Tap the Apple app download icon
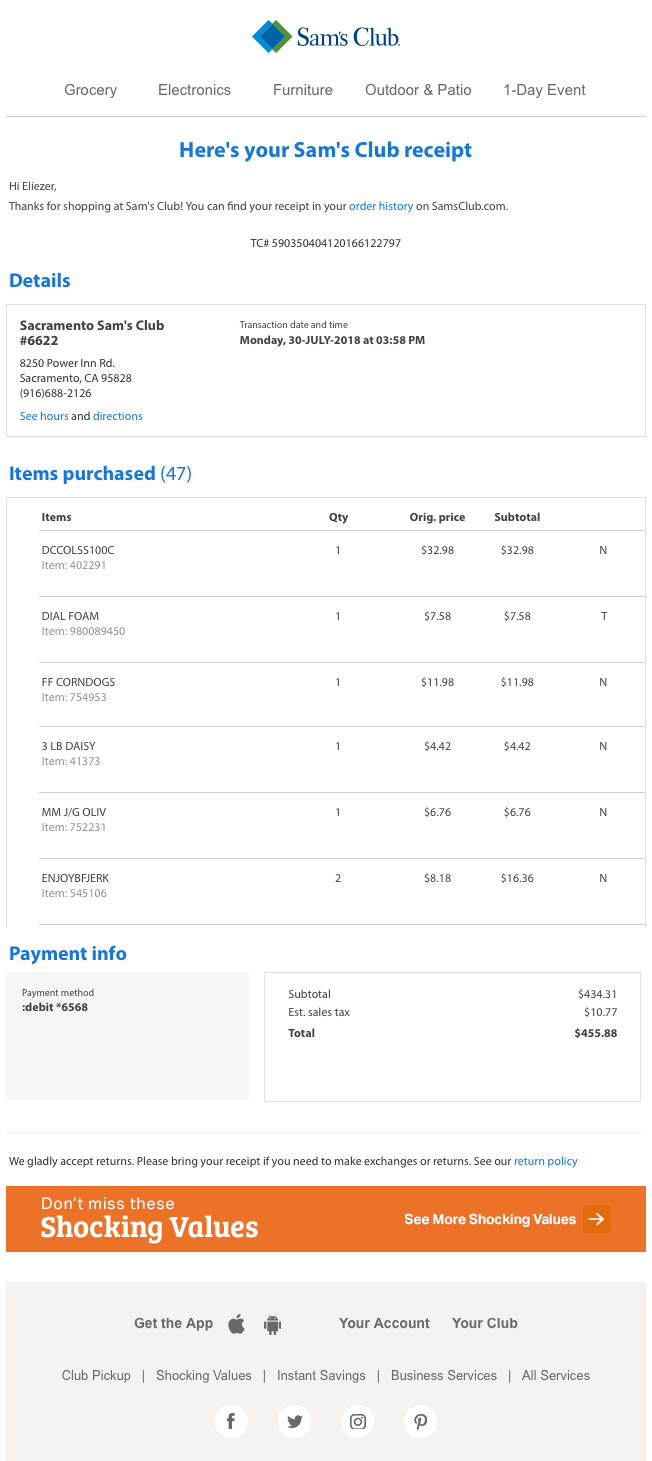The image size is (652, 1461). [x=237, y=1324]
